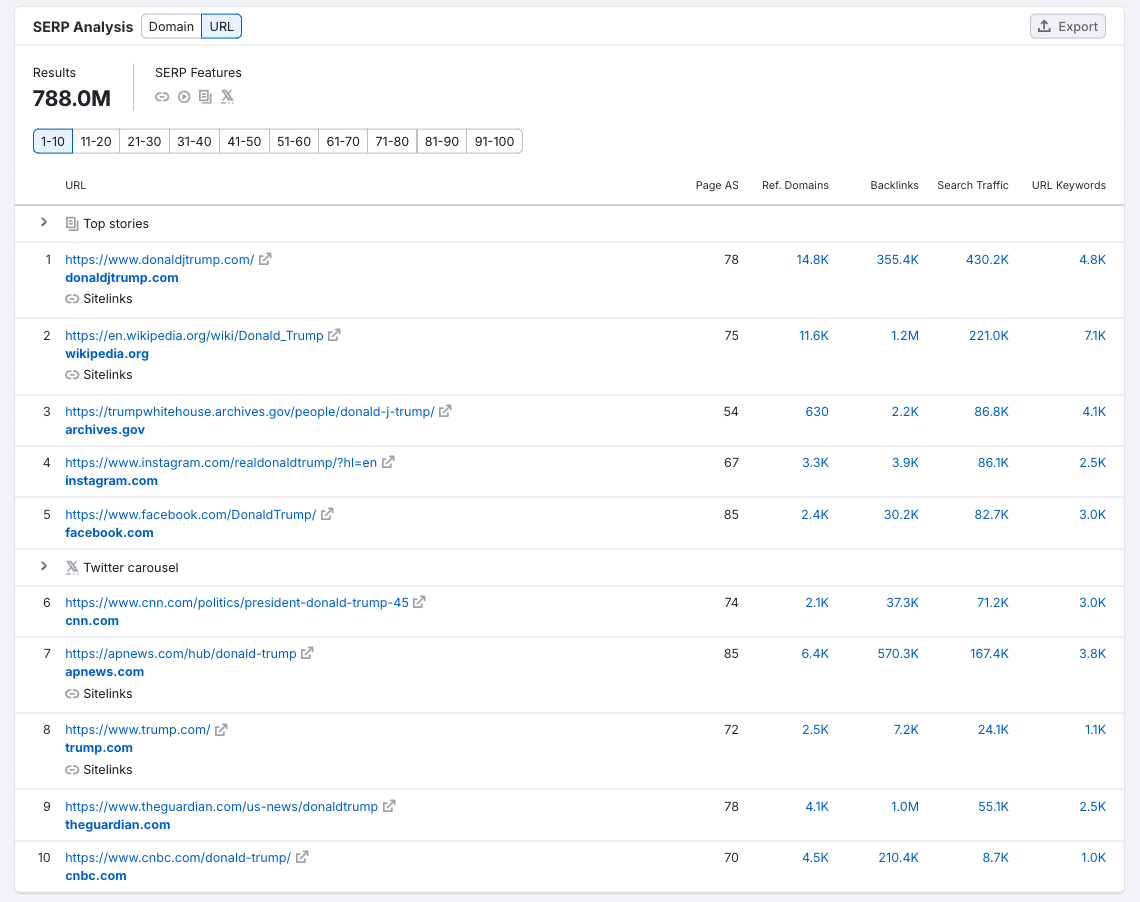
Task: Select the 11-20 results range
Action: click(96, 141)
